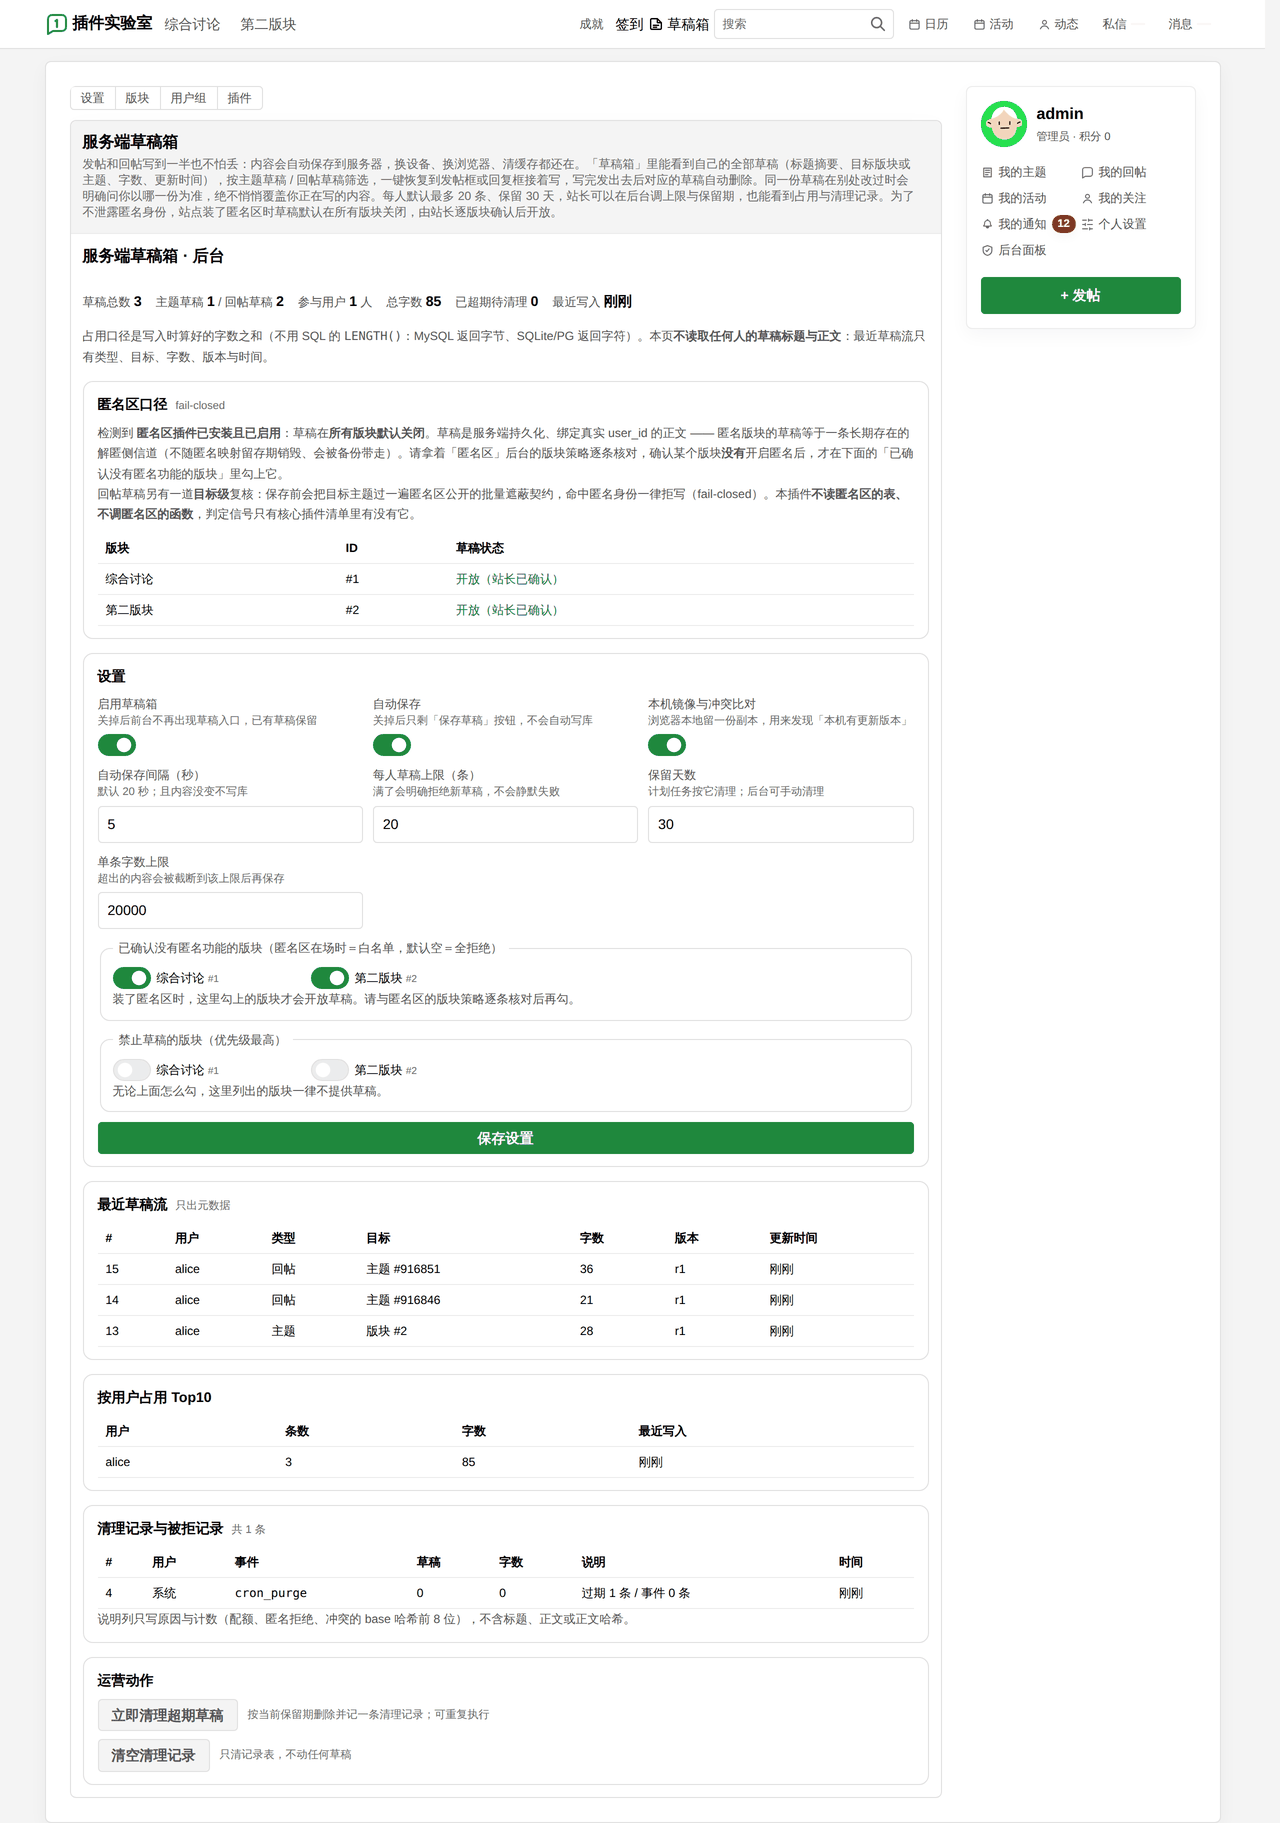The image size is (1280, 1823).
Task: Click the admin avatar image
Action: [x=1004, y=124]
